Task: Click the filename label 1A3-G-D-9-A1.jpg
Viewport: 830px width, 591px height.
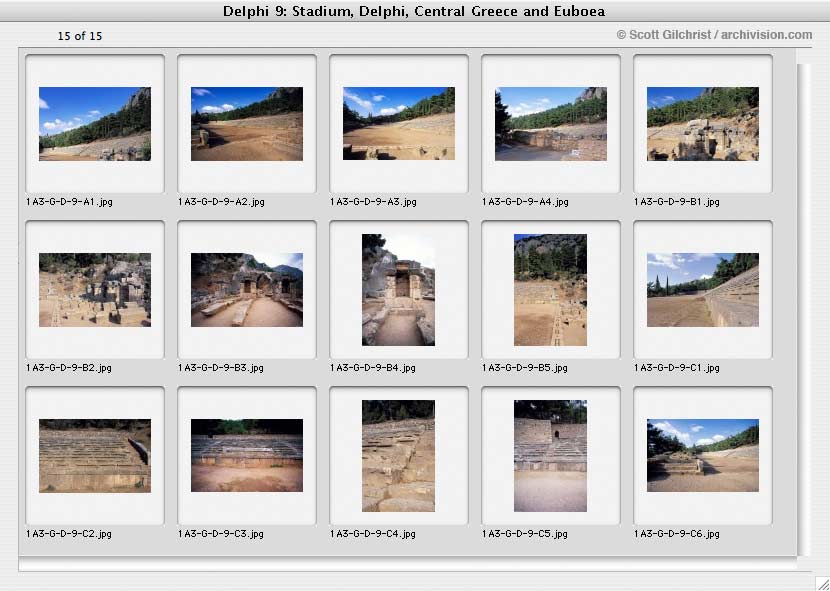Action: coord(69,202)
